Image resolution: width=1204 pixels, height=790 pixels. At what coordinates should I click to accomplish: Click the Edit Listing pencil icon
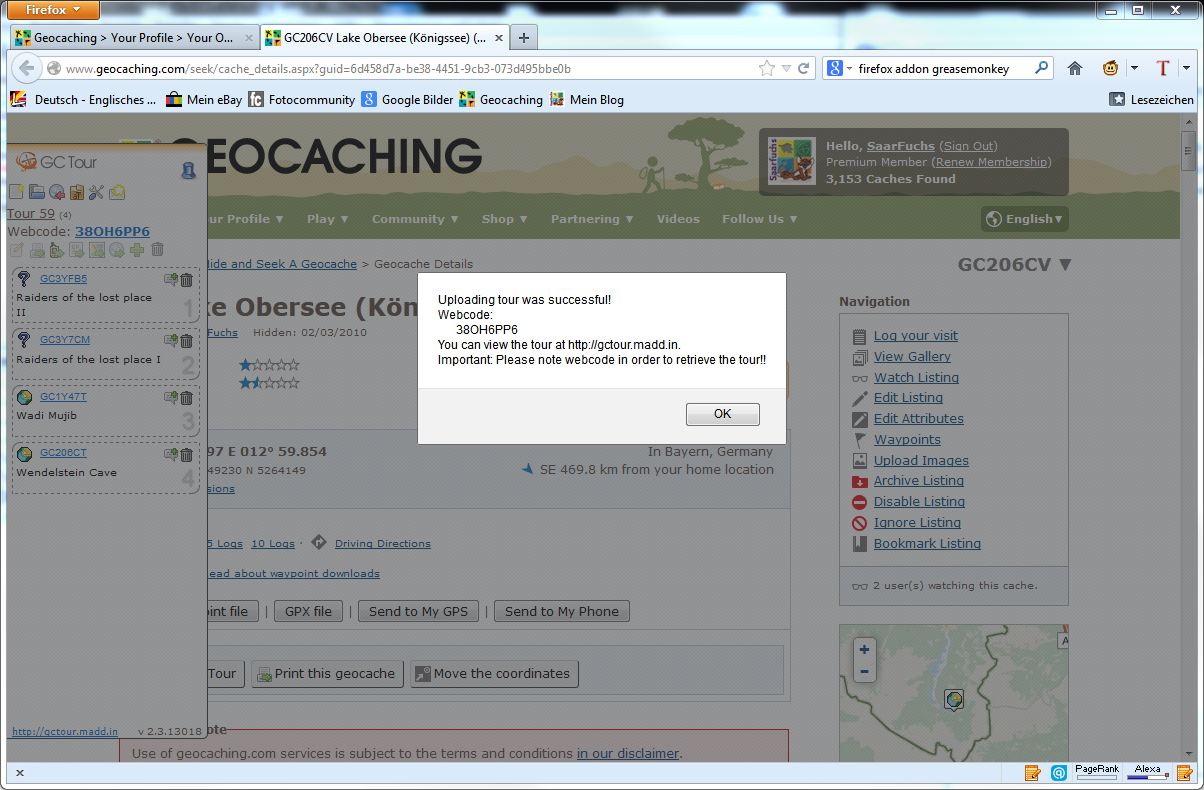tap(859, 398)
